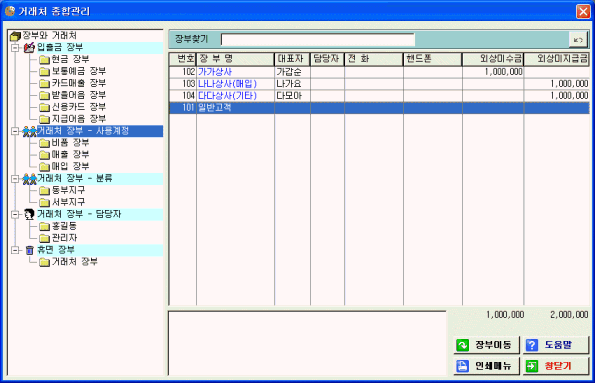The image size is (595, 383).
Task: Click the 거래처 장부 - 사용계정 people icon
Action: tap(30, 131)
